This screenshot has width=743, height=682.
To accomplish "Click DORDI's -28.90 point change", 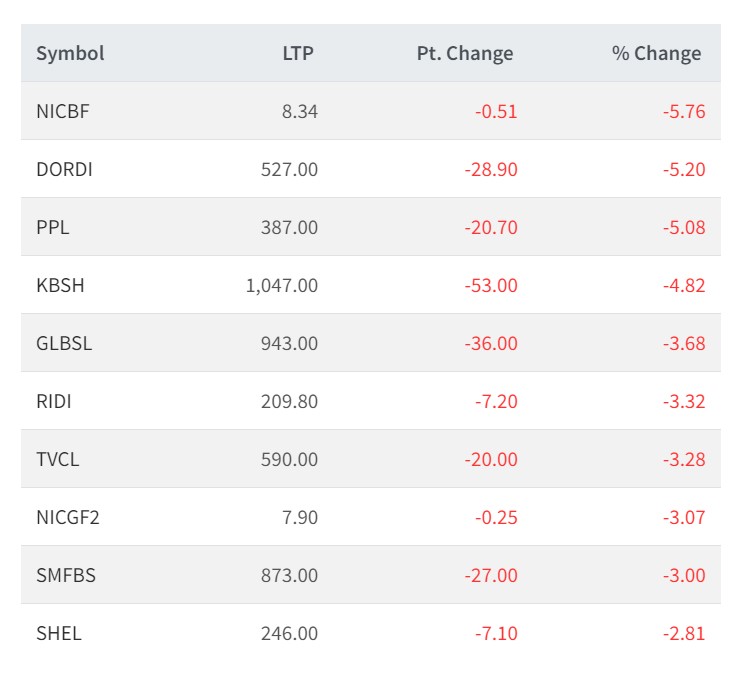I will [491, 170].
